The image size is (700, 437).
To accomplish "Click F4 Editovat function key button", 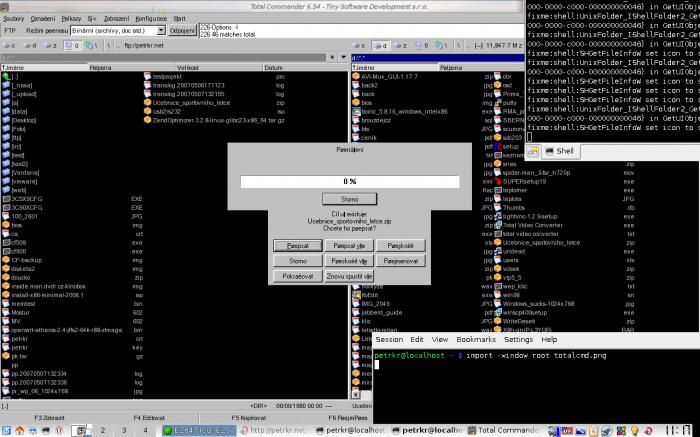I will (149, 418).
